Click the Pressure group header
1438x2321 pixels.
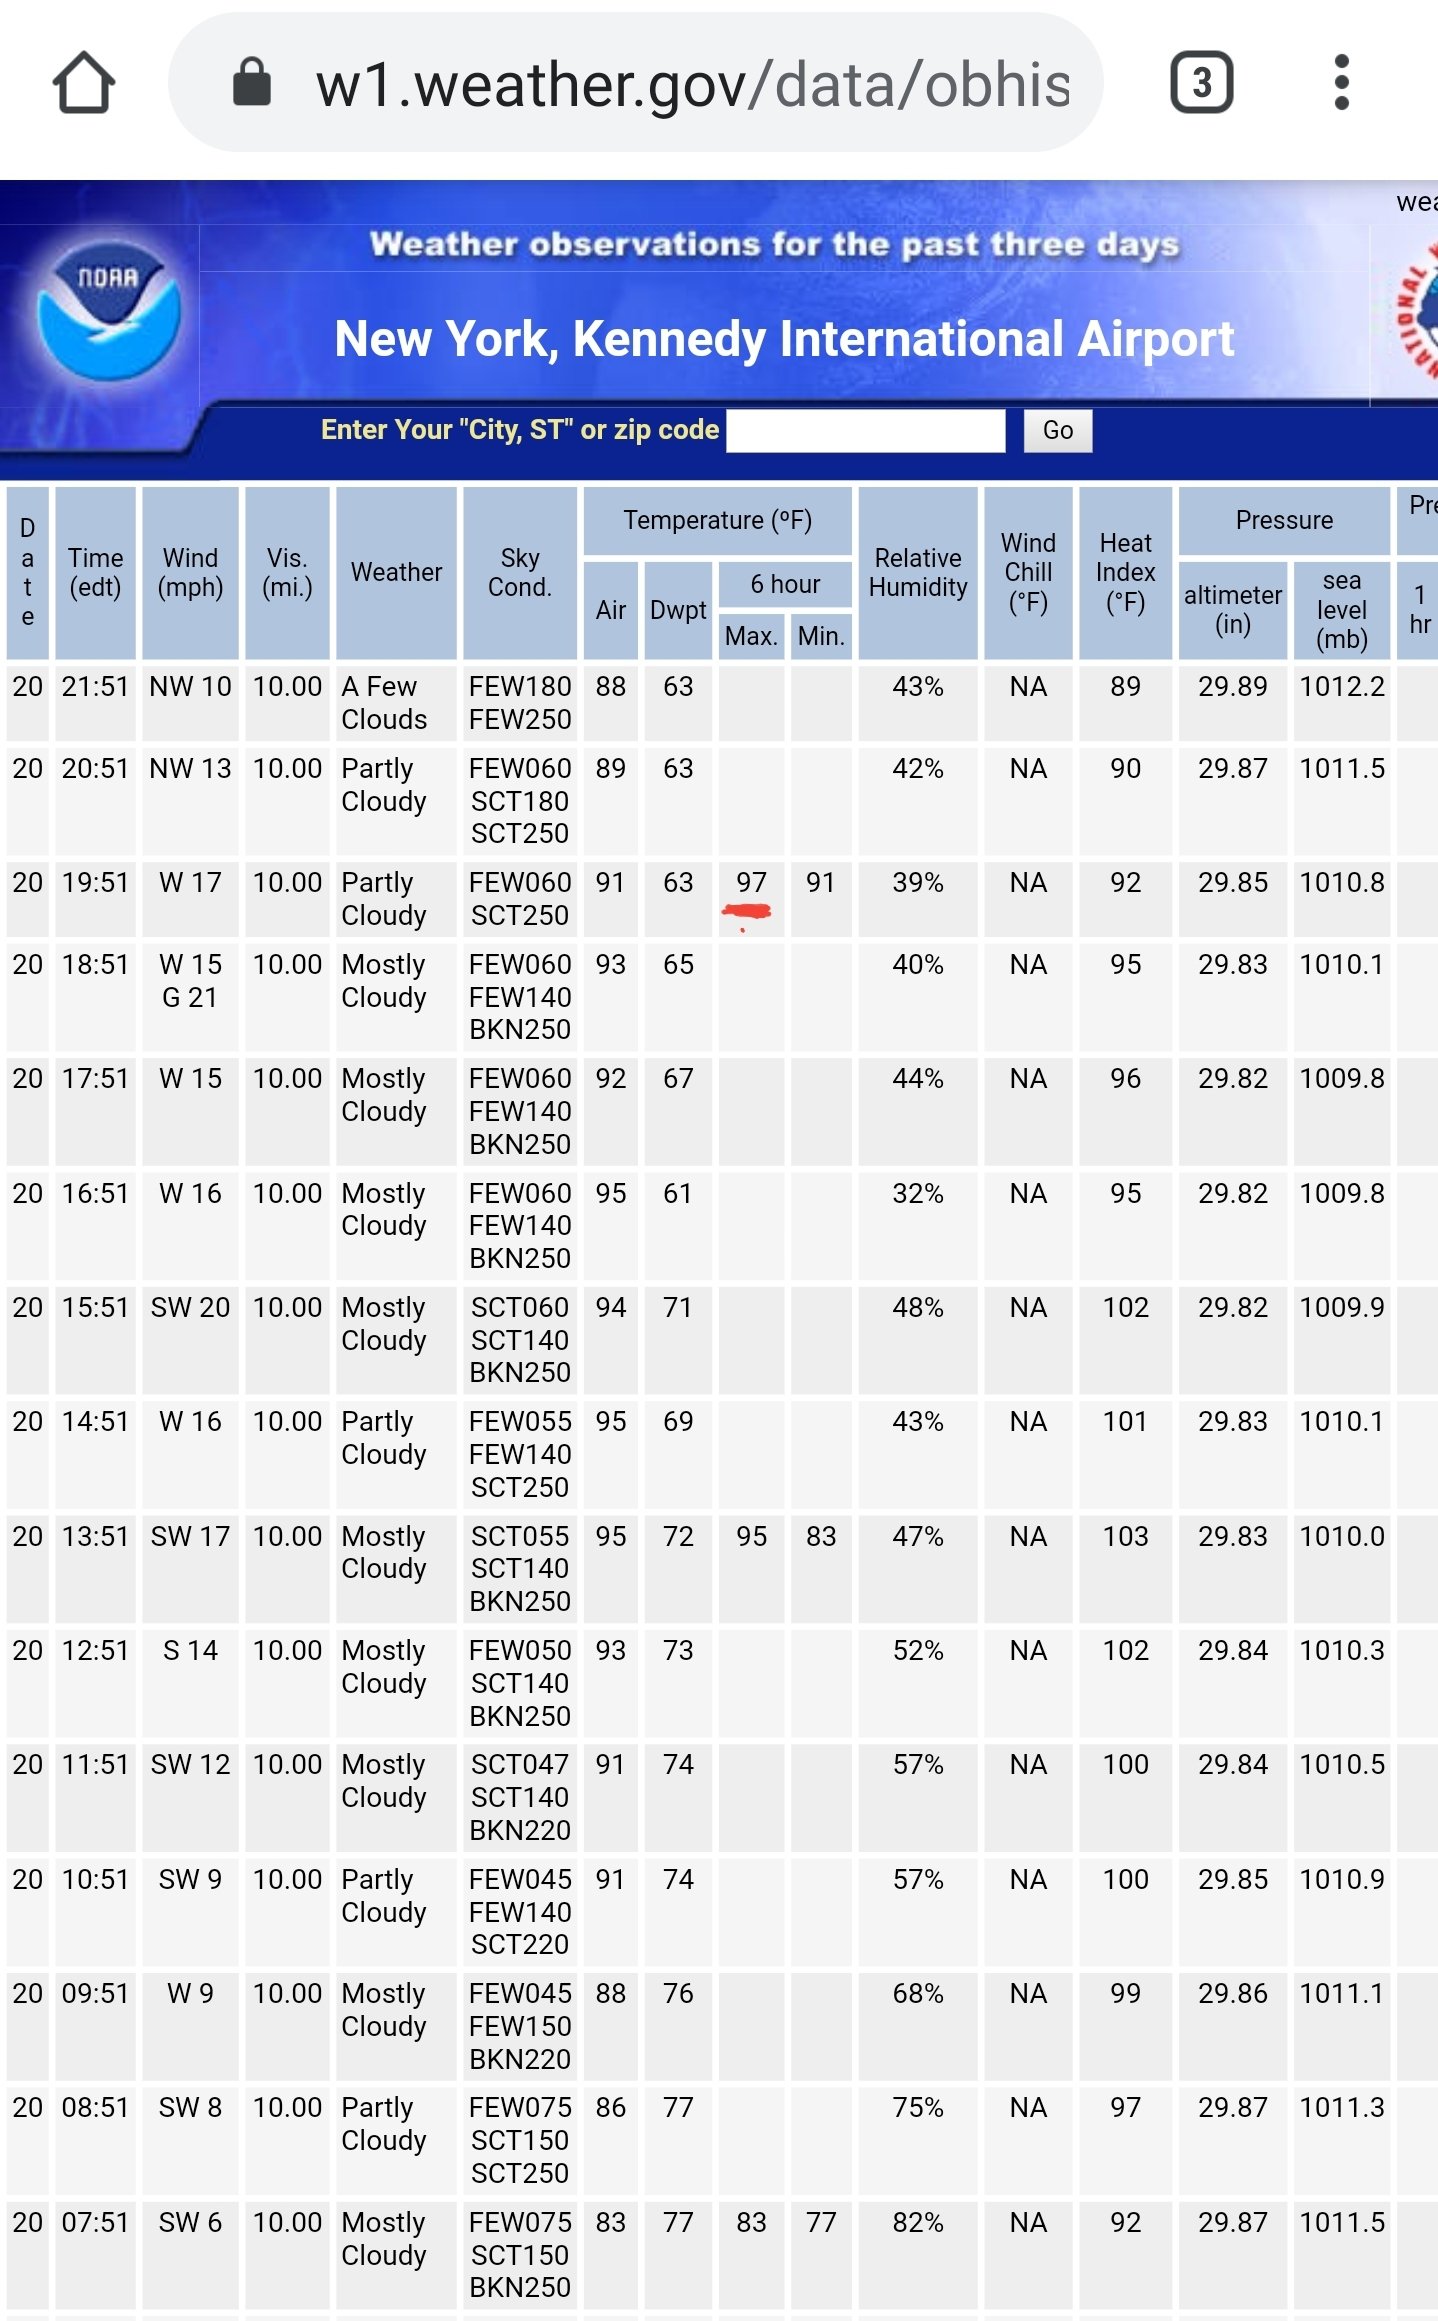(x=1284, y=521)
